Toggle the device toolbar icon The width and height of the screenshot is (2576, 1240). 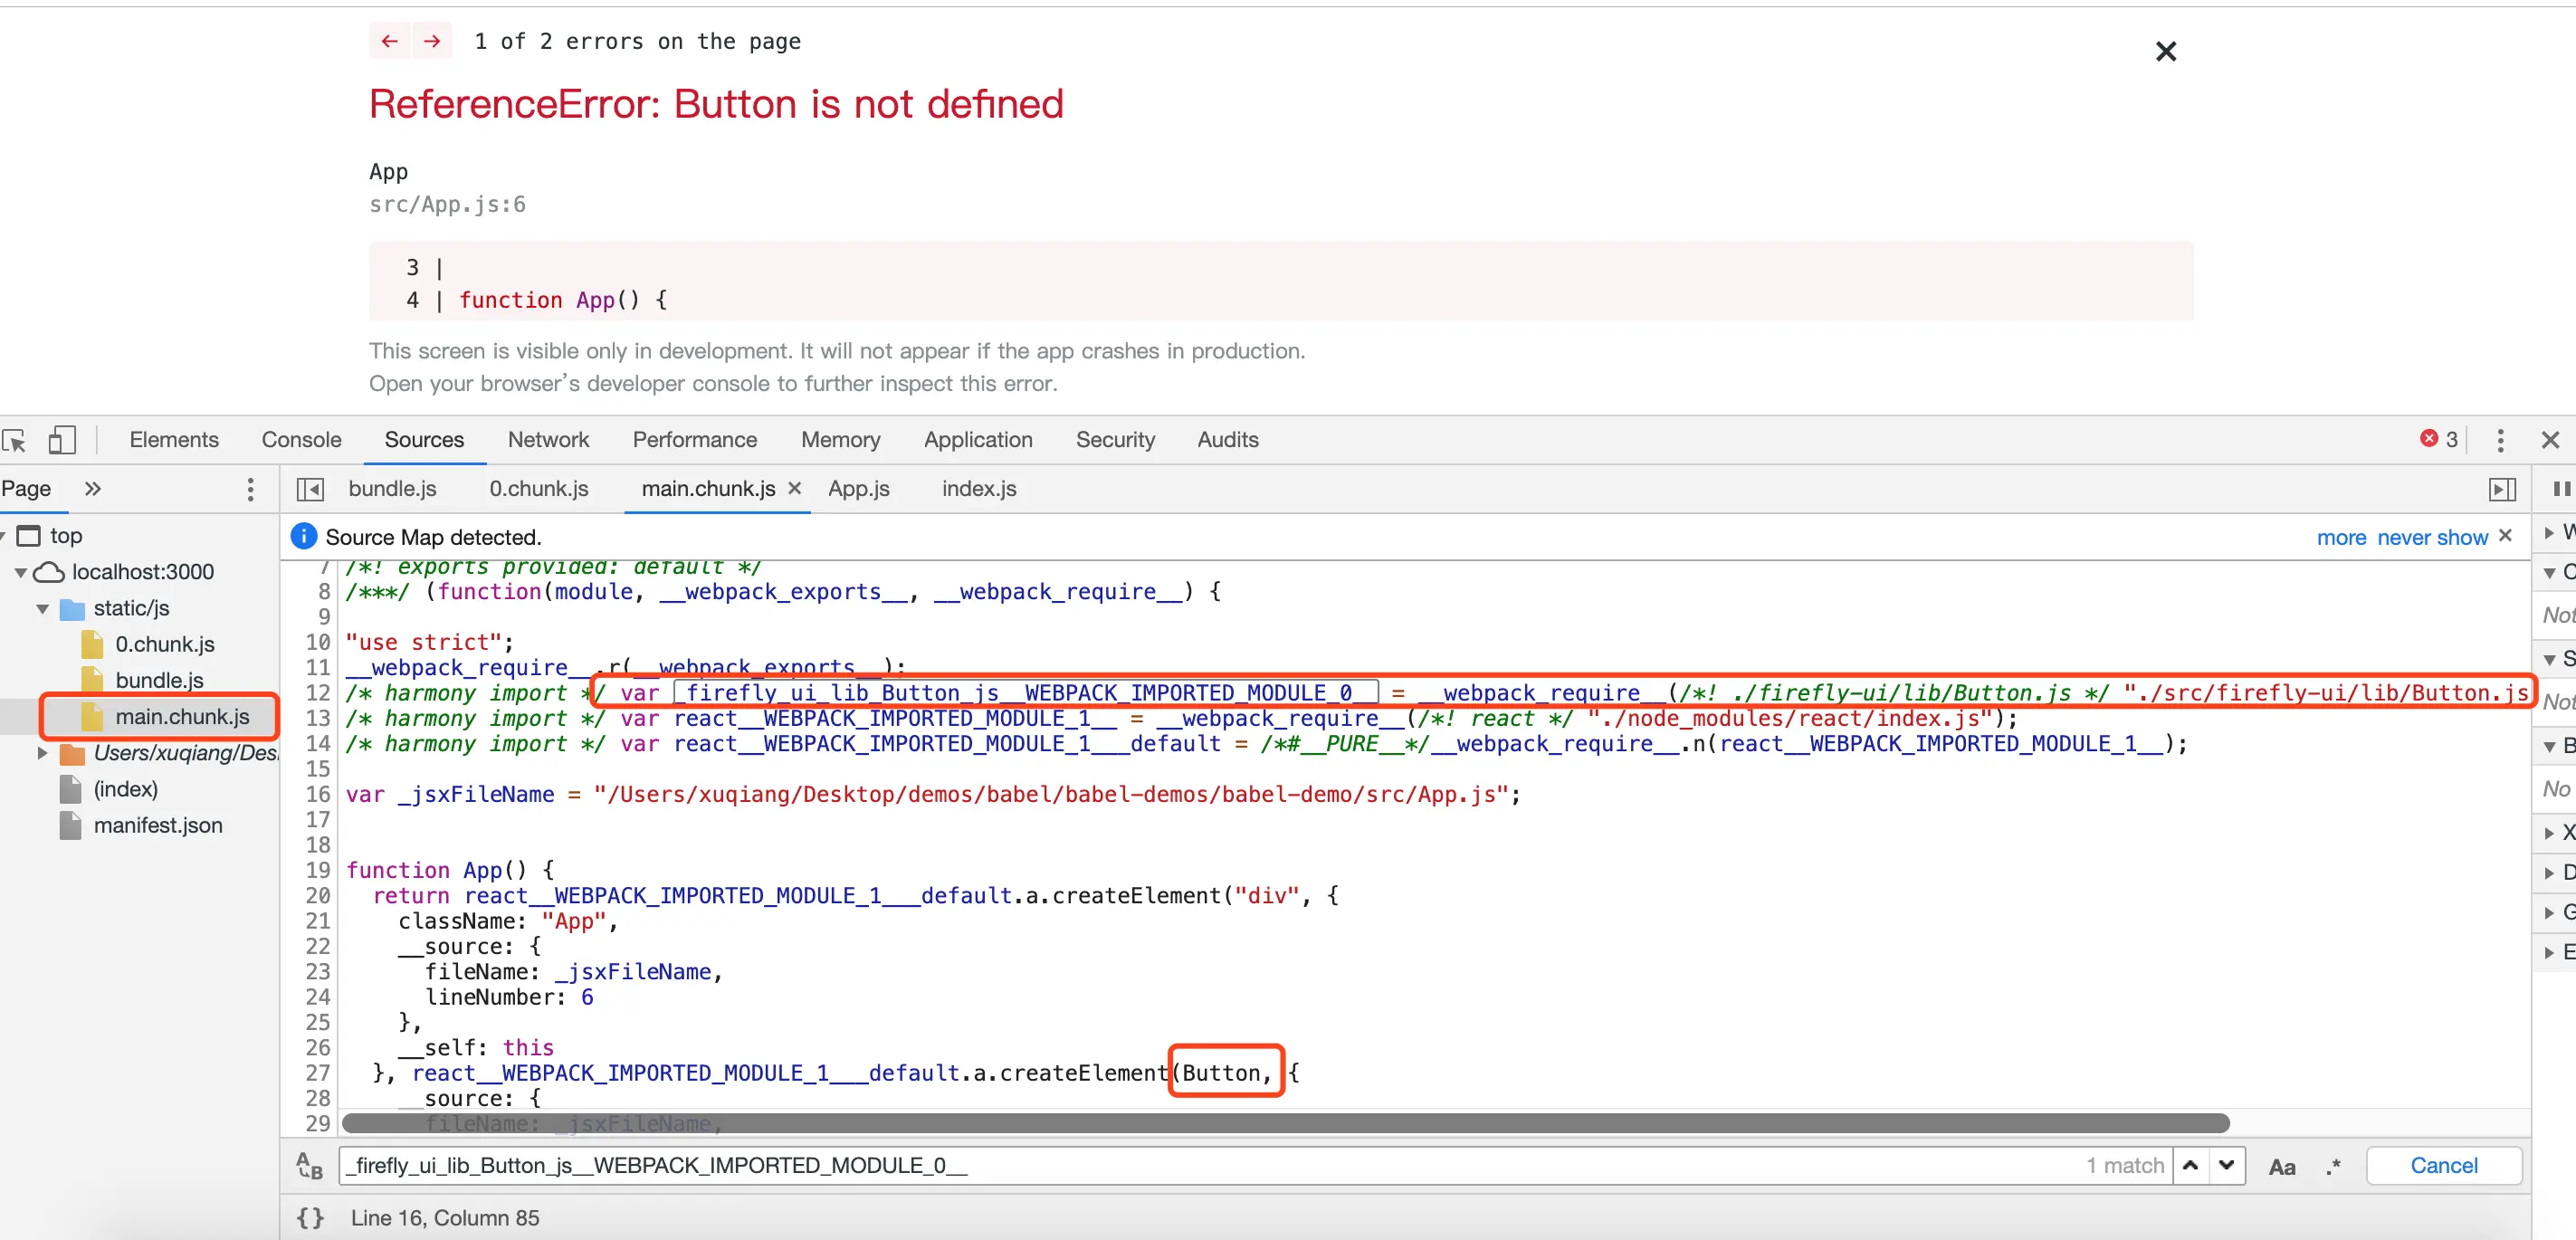[62, 440]
